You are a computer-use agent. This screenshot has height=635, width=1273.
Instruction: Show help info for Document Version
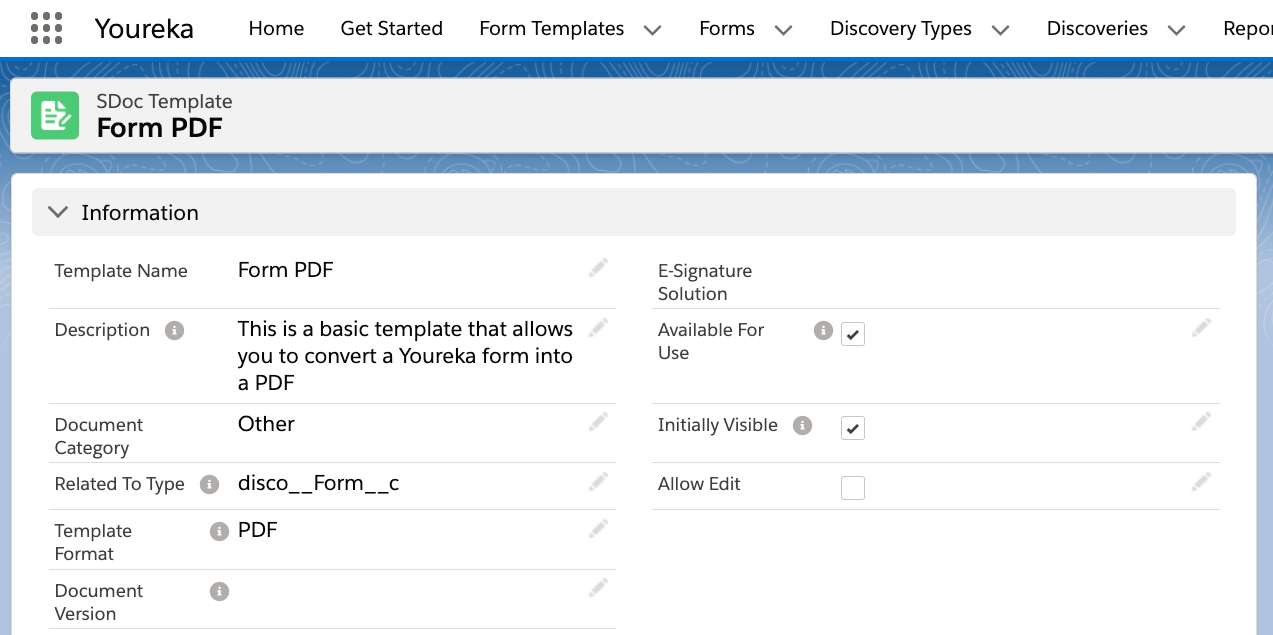219,591
